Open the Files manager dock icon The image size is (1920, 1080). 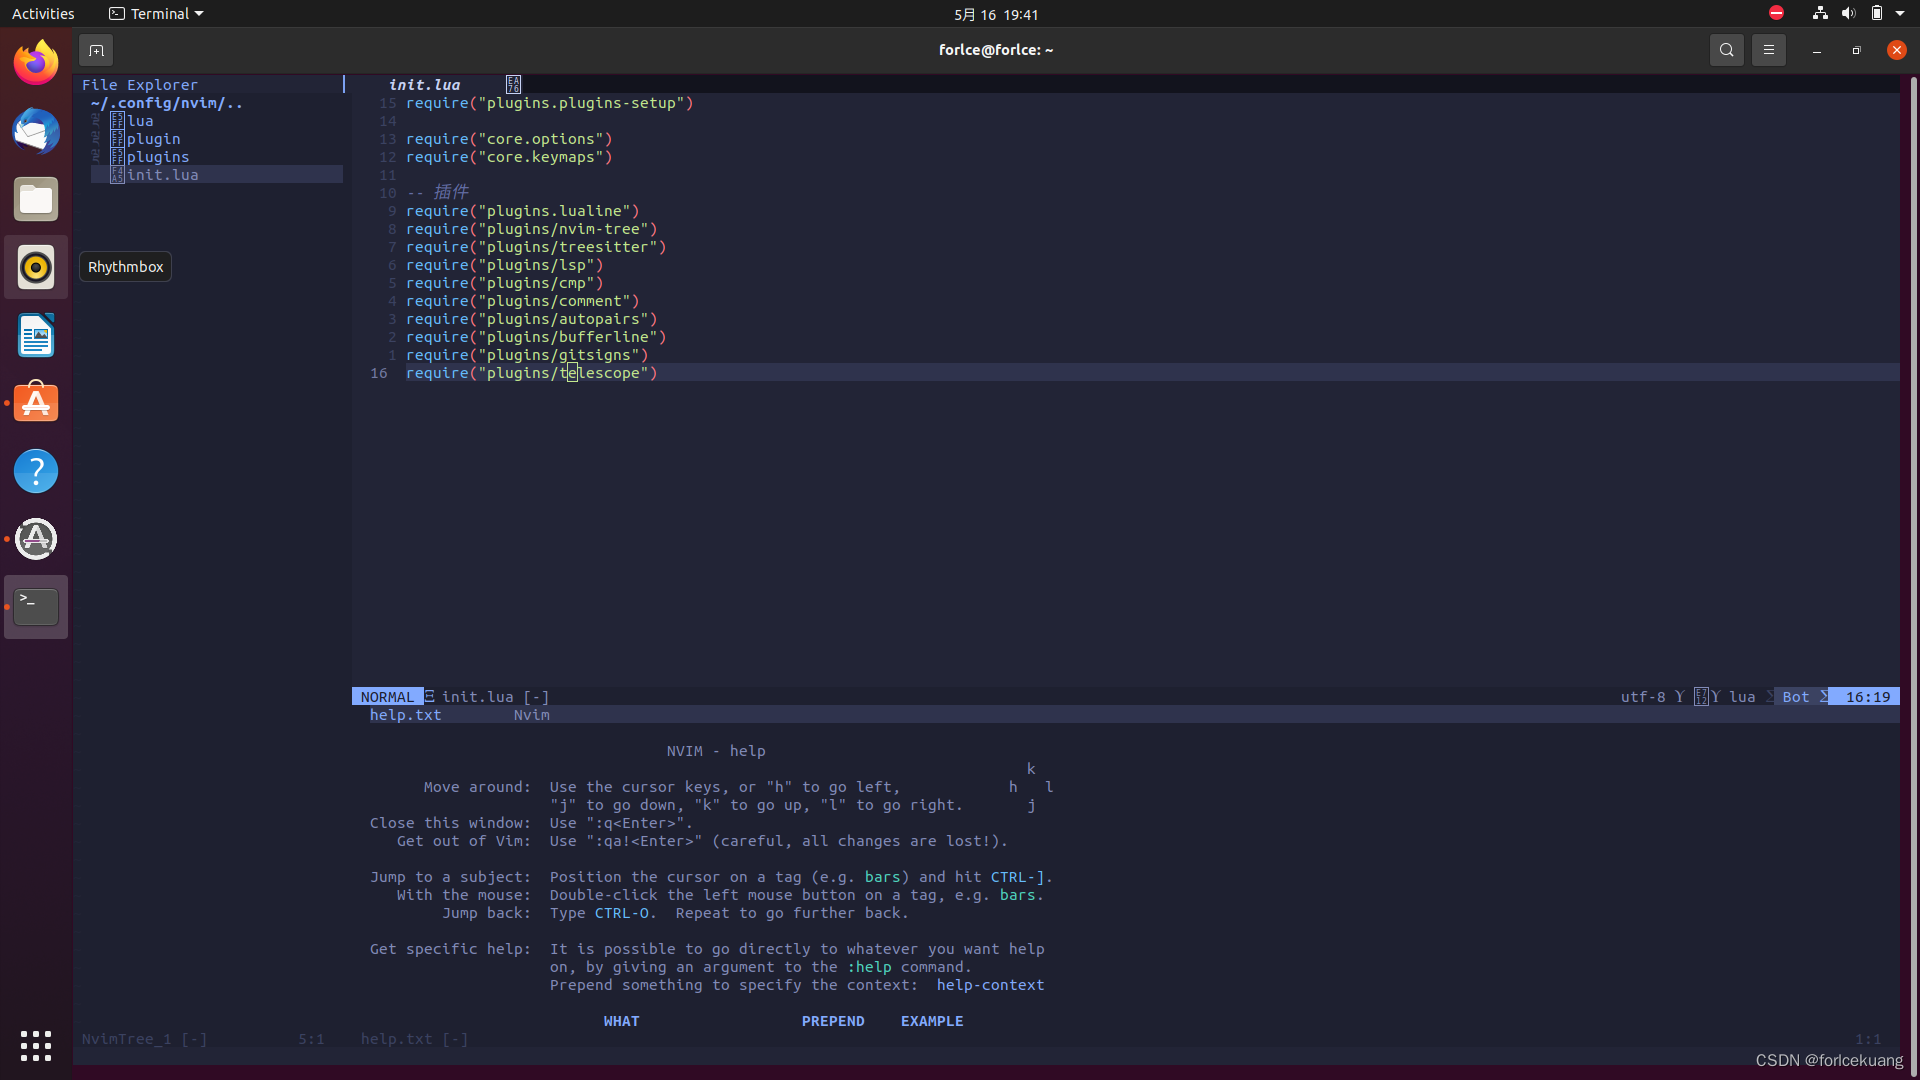[x=36, y=199]
